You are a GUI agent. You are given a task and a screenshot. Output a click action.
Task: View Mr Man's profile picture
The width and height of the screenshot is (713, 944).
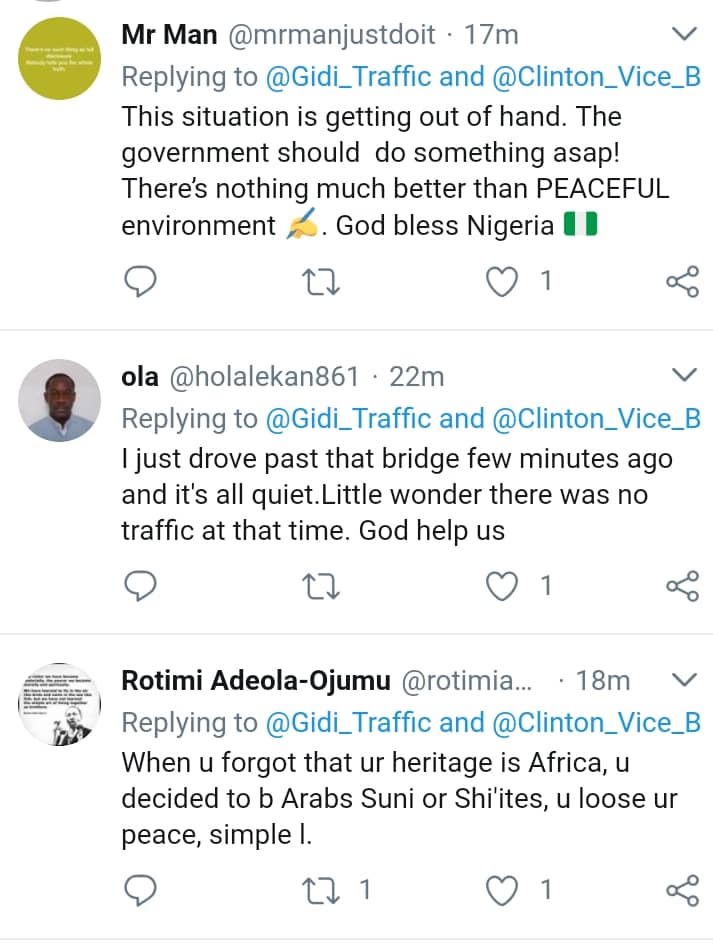click(x=60, y=61)
